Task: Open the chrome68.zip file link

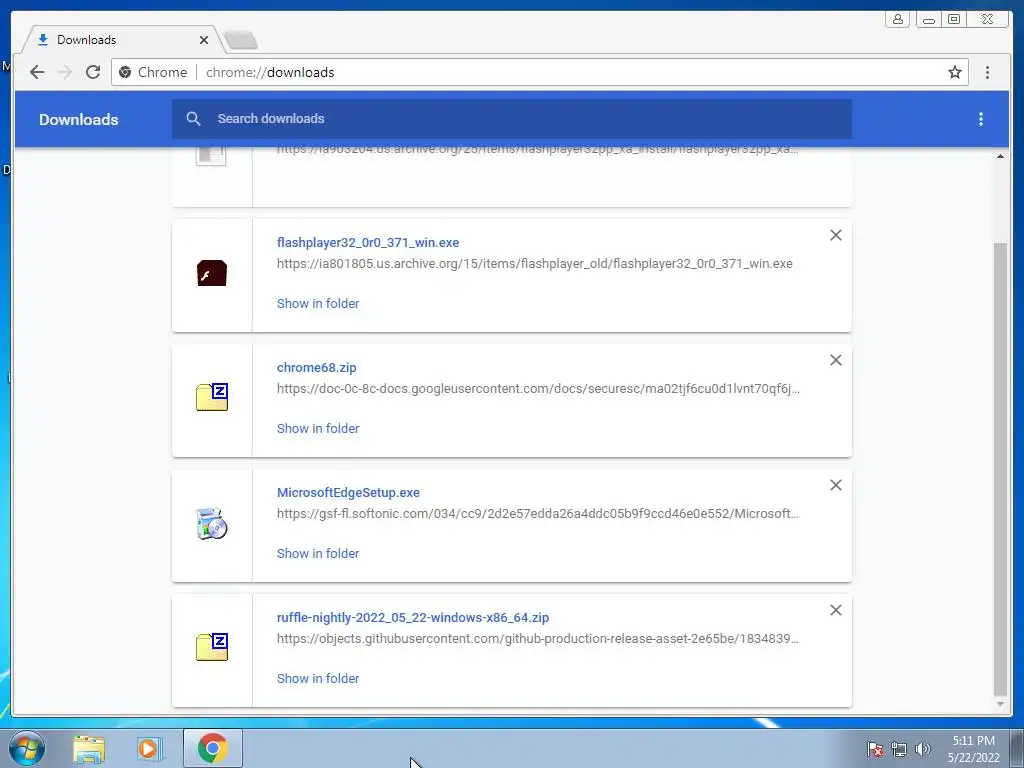Action: tap(317, 368)
